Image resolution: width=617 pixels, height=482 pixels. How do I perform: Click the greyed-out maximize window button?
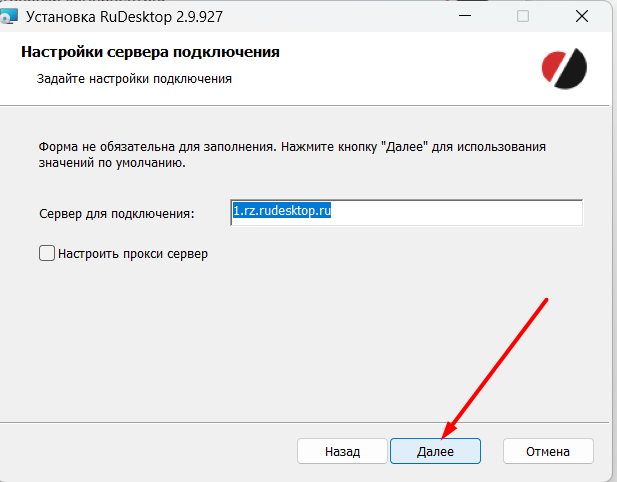(522, 17)
